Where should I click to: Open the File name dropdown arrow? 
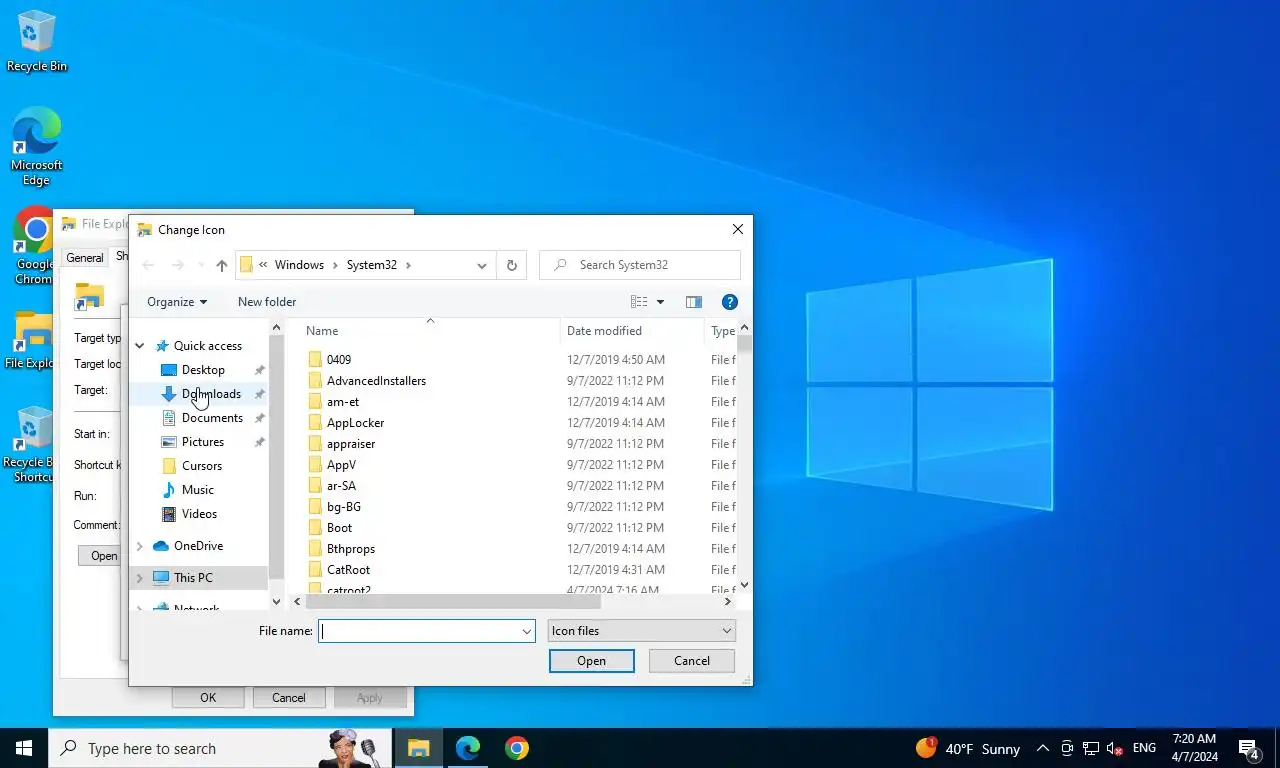click(527, 631)
